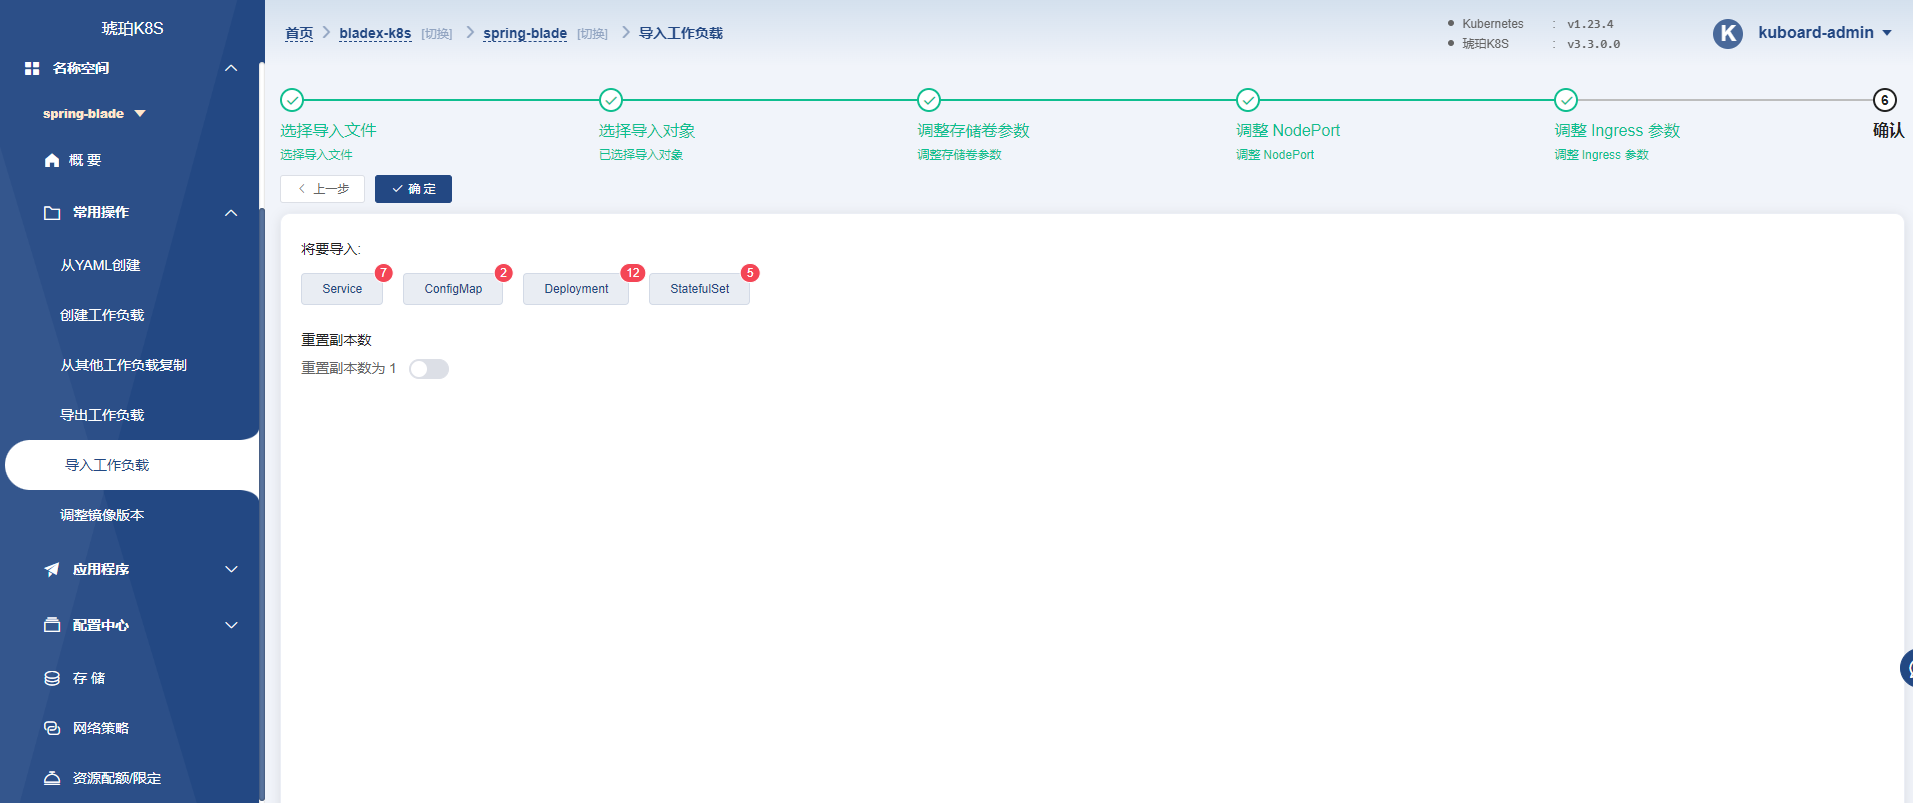Screen dimensions: 1913x803
Task: Click the 导入工作负载 breadcrumb text
Action: [x=681, y=33]
